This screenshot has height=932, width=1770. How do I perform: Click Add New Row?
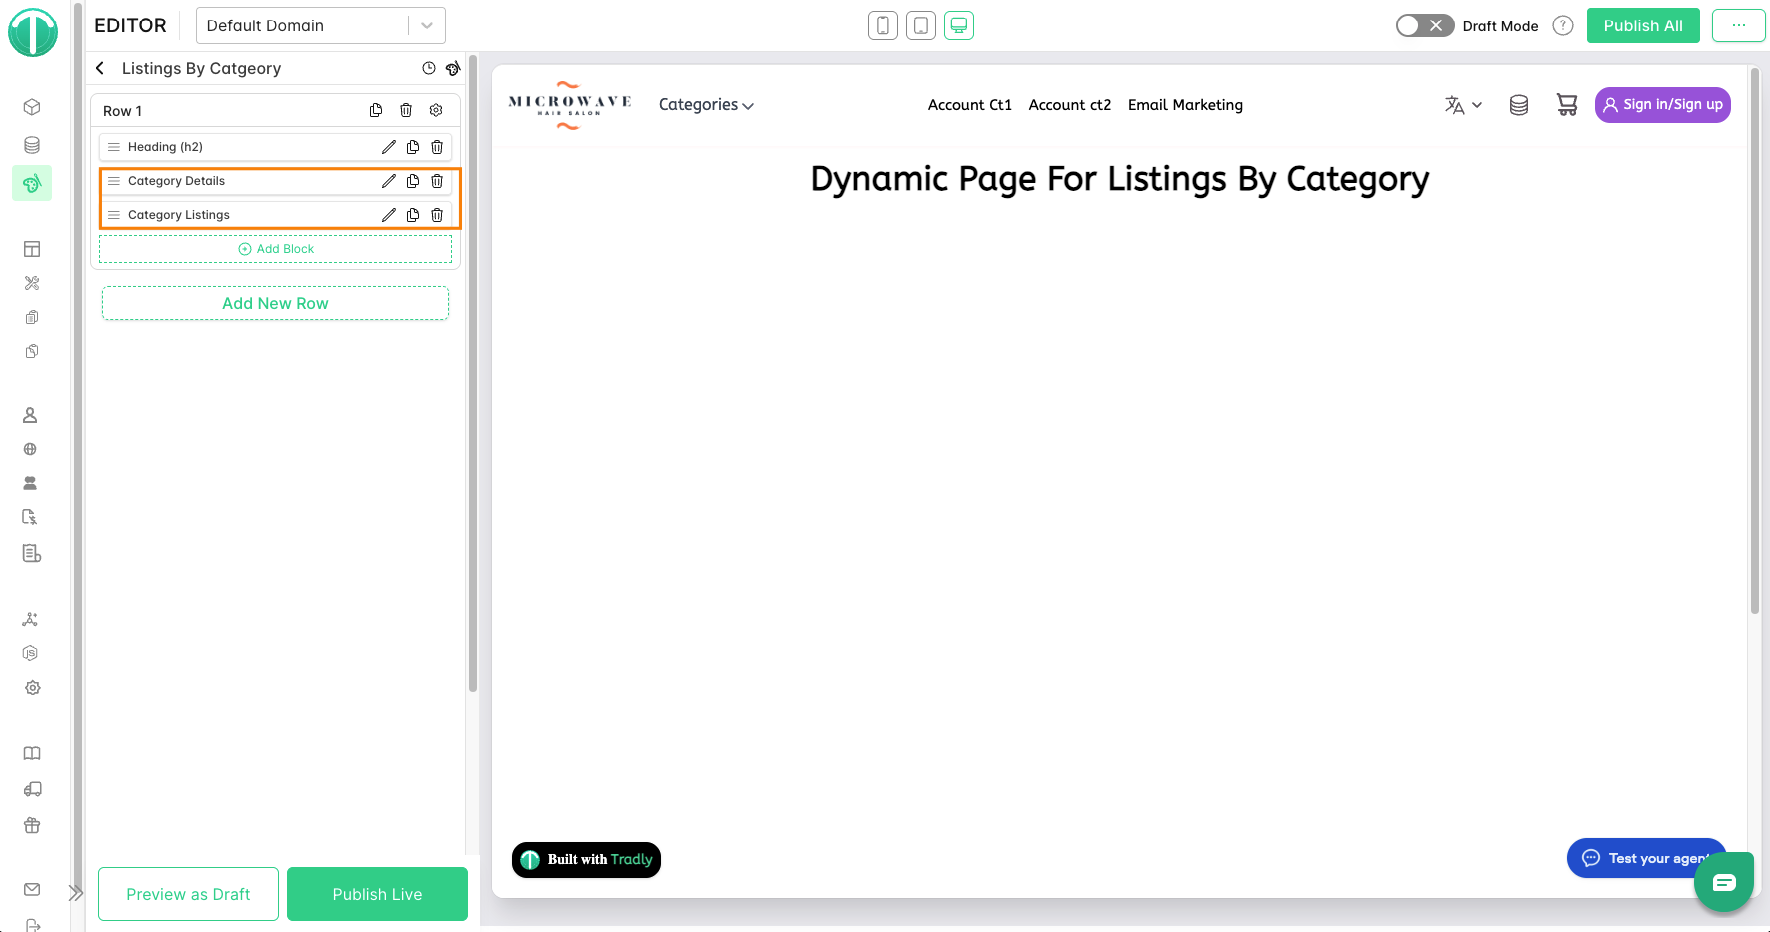coord(275,303)
